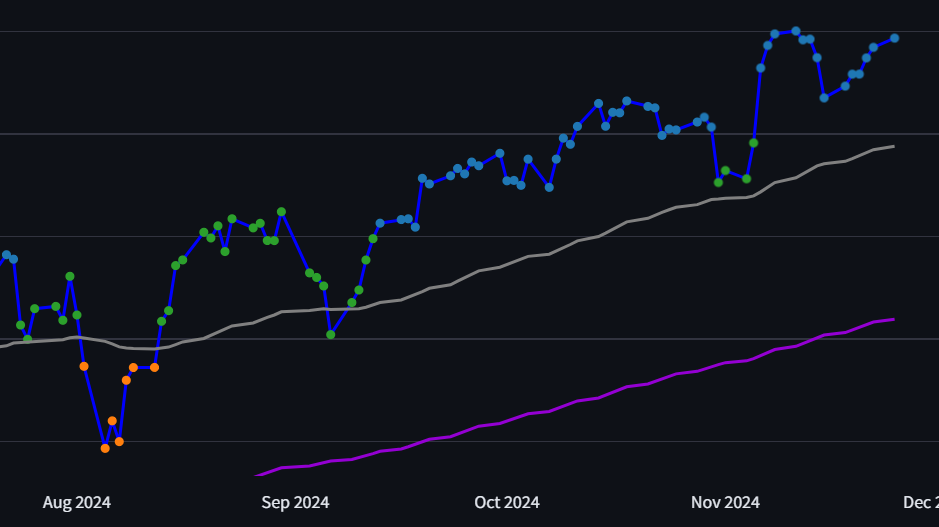Click the first orange point of the August drop
Screen dimensions: 939x527
pyautogui.click(x=84, y=366)
